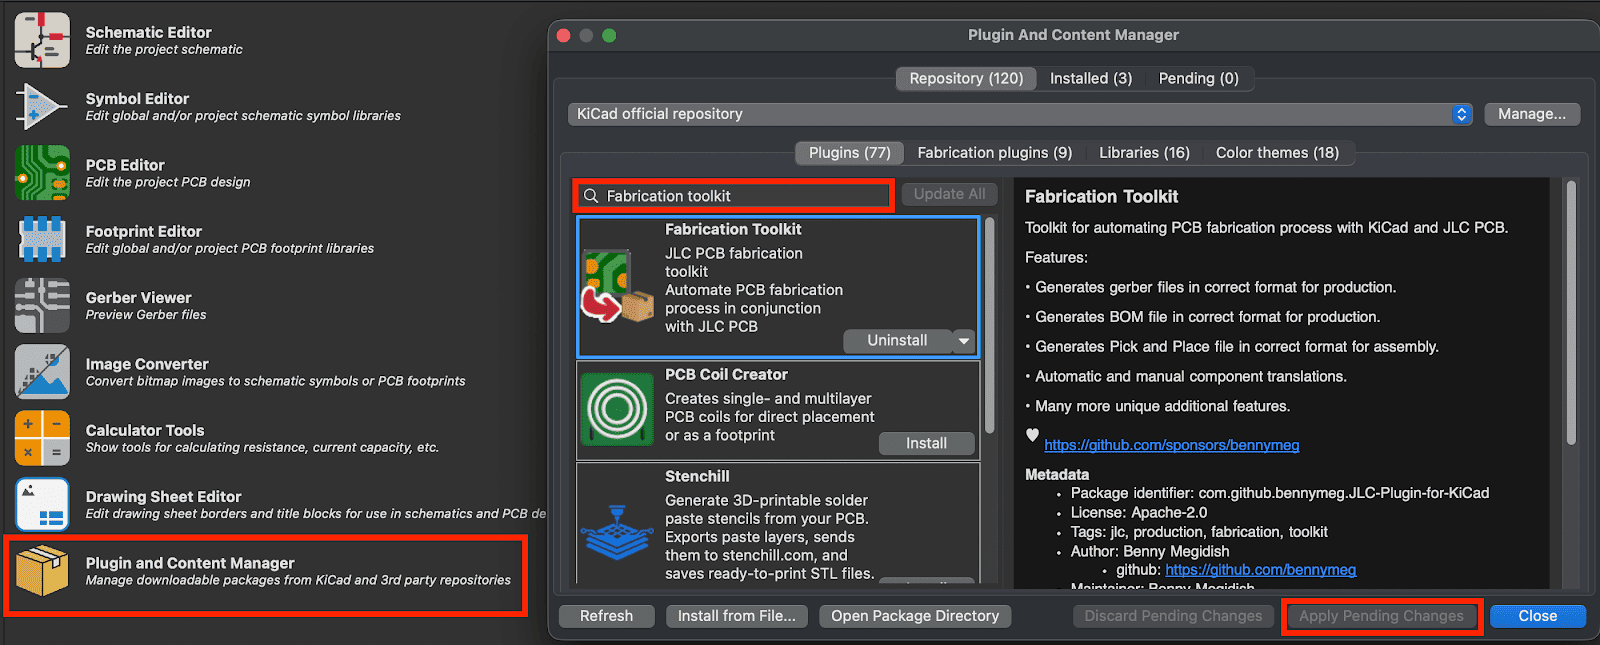Uninstall the Fabrication Toolkit plugin
The height and width of the screenshot is (645, 1600).
(x=897, y=341)
